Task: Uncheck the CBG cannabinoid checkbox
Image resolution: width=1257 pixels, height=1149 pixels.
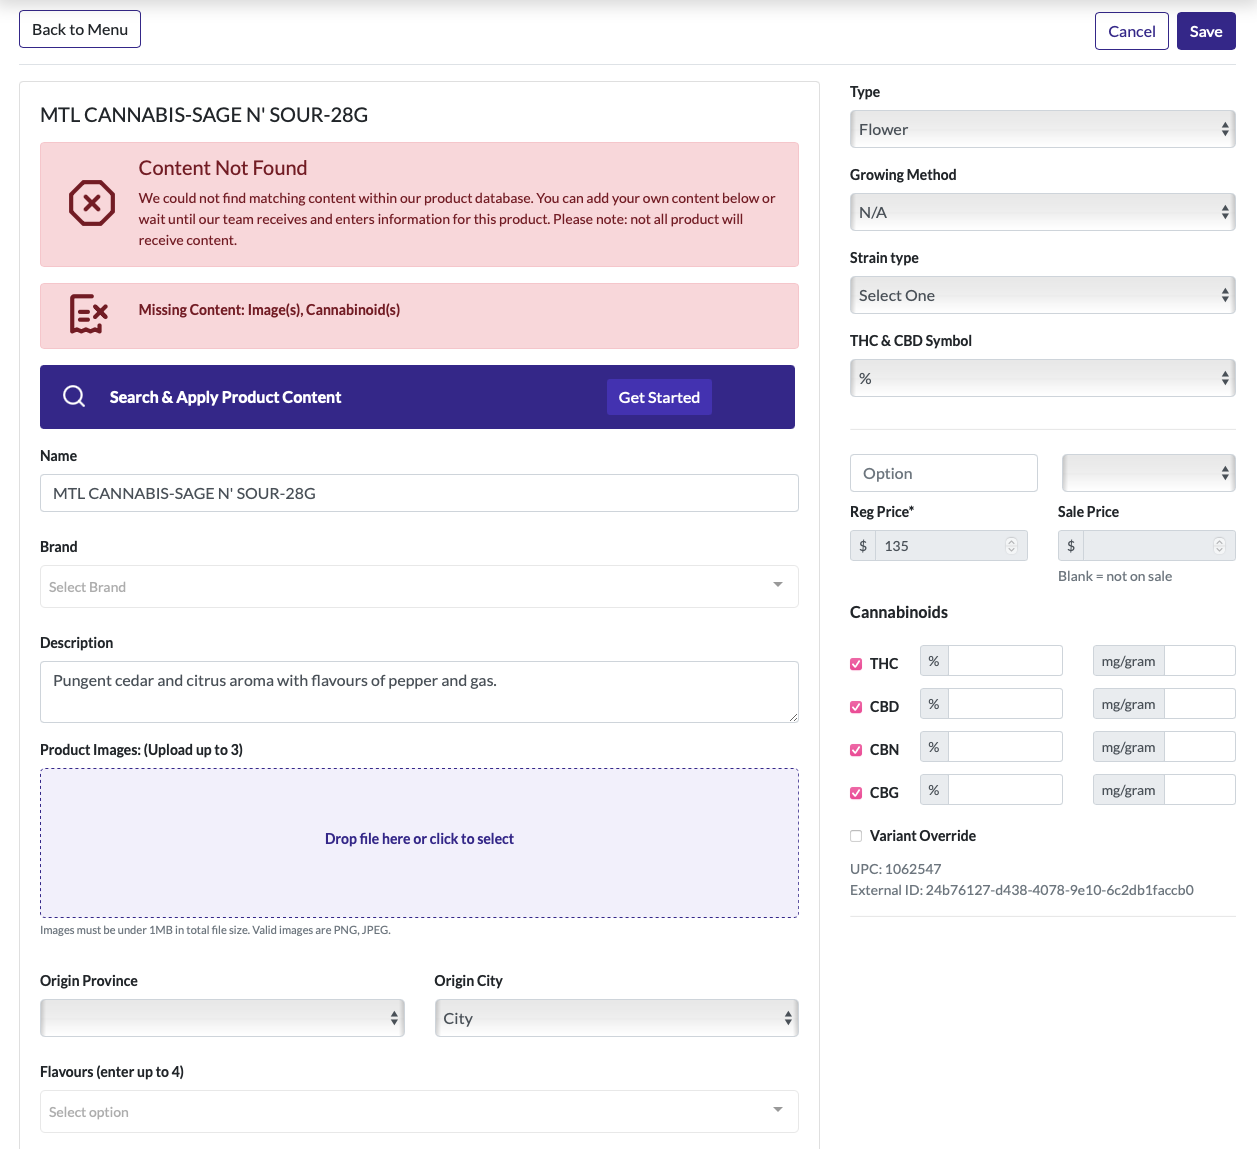Action: (856, 793)
